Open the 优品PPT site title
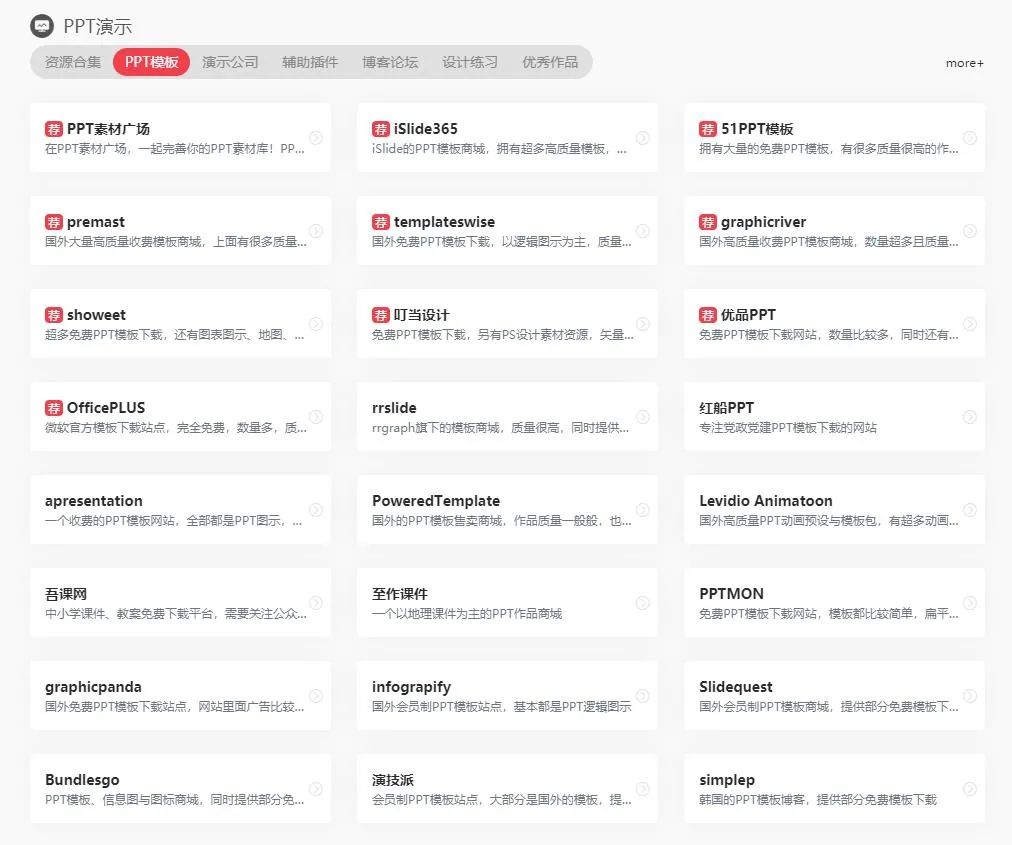The height and width of the screenshot is (845, 1012). click(x=749, y=314)
